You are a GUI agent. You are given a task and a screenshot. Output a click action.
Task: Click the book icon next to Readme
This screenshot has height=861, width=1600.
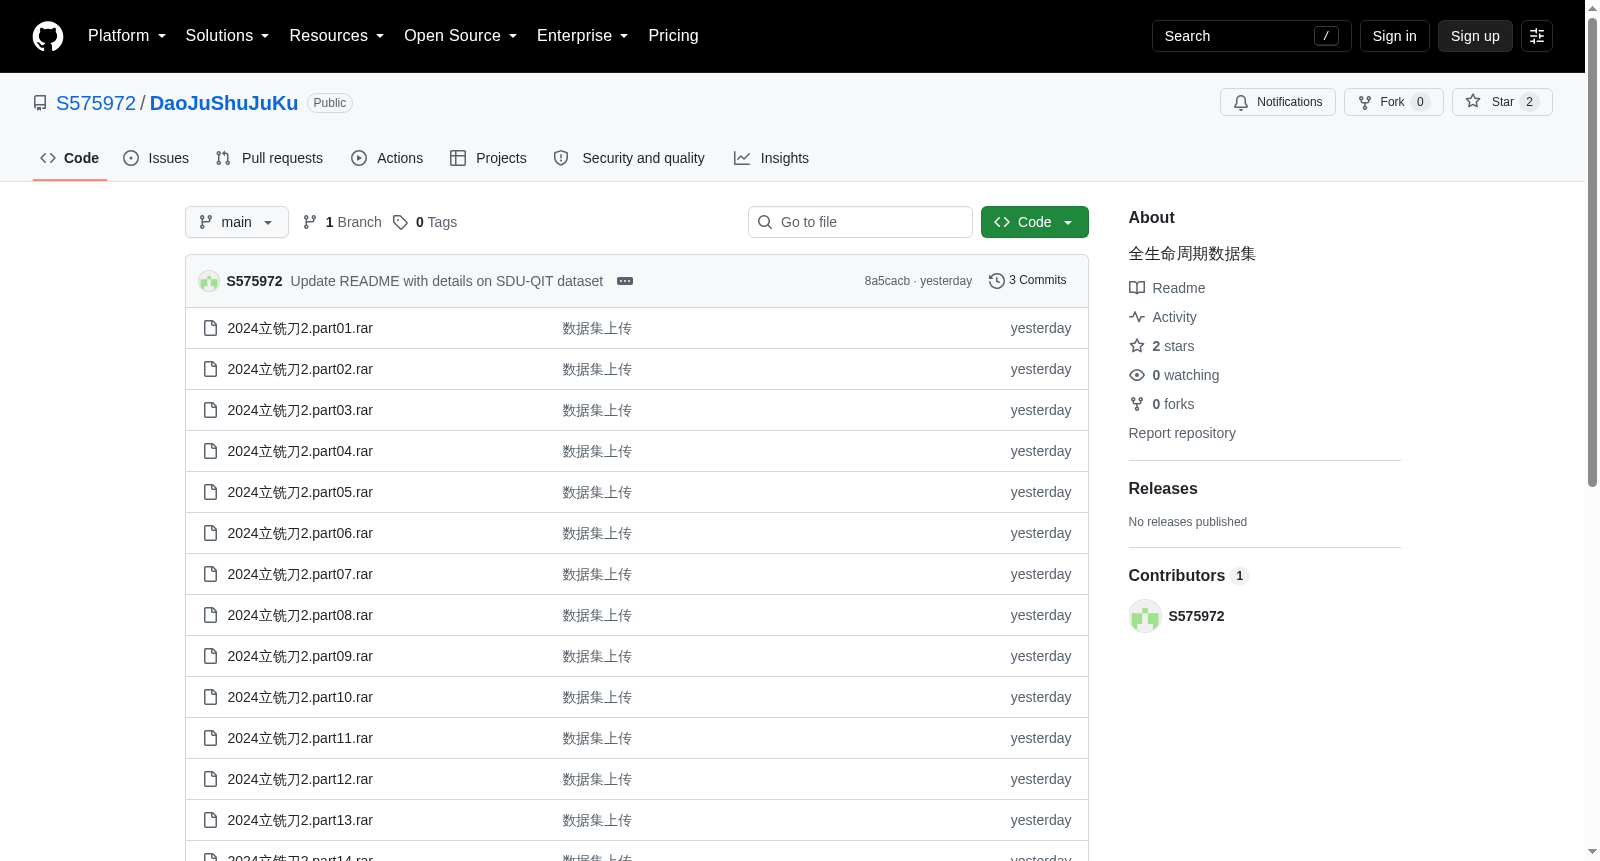coord(1137,288)
